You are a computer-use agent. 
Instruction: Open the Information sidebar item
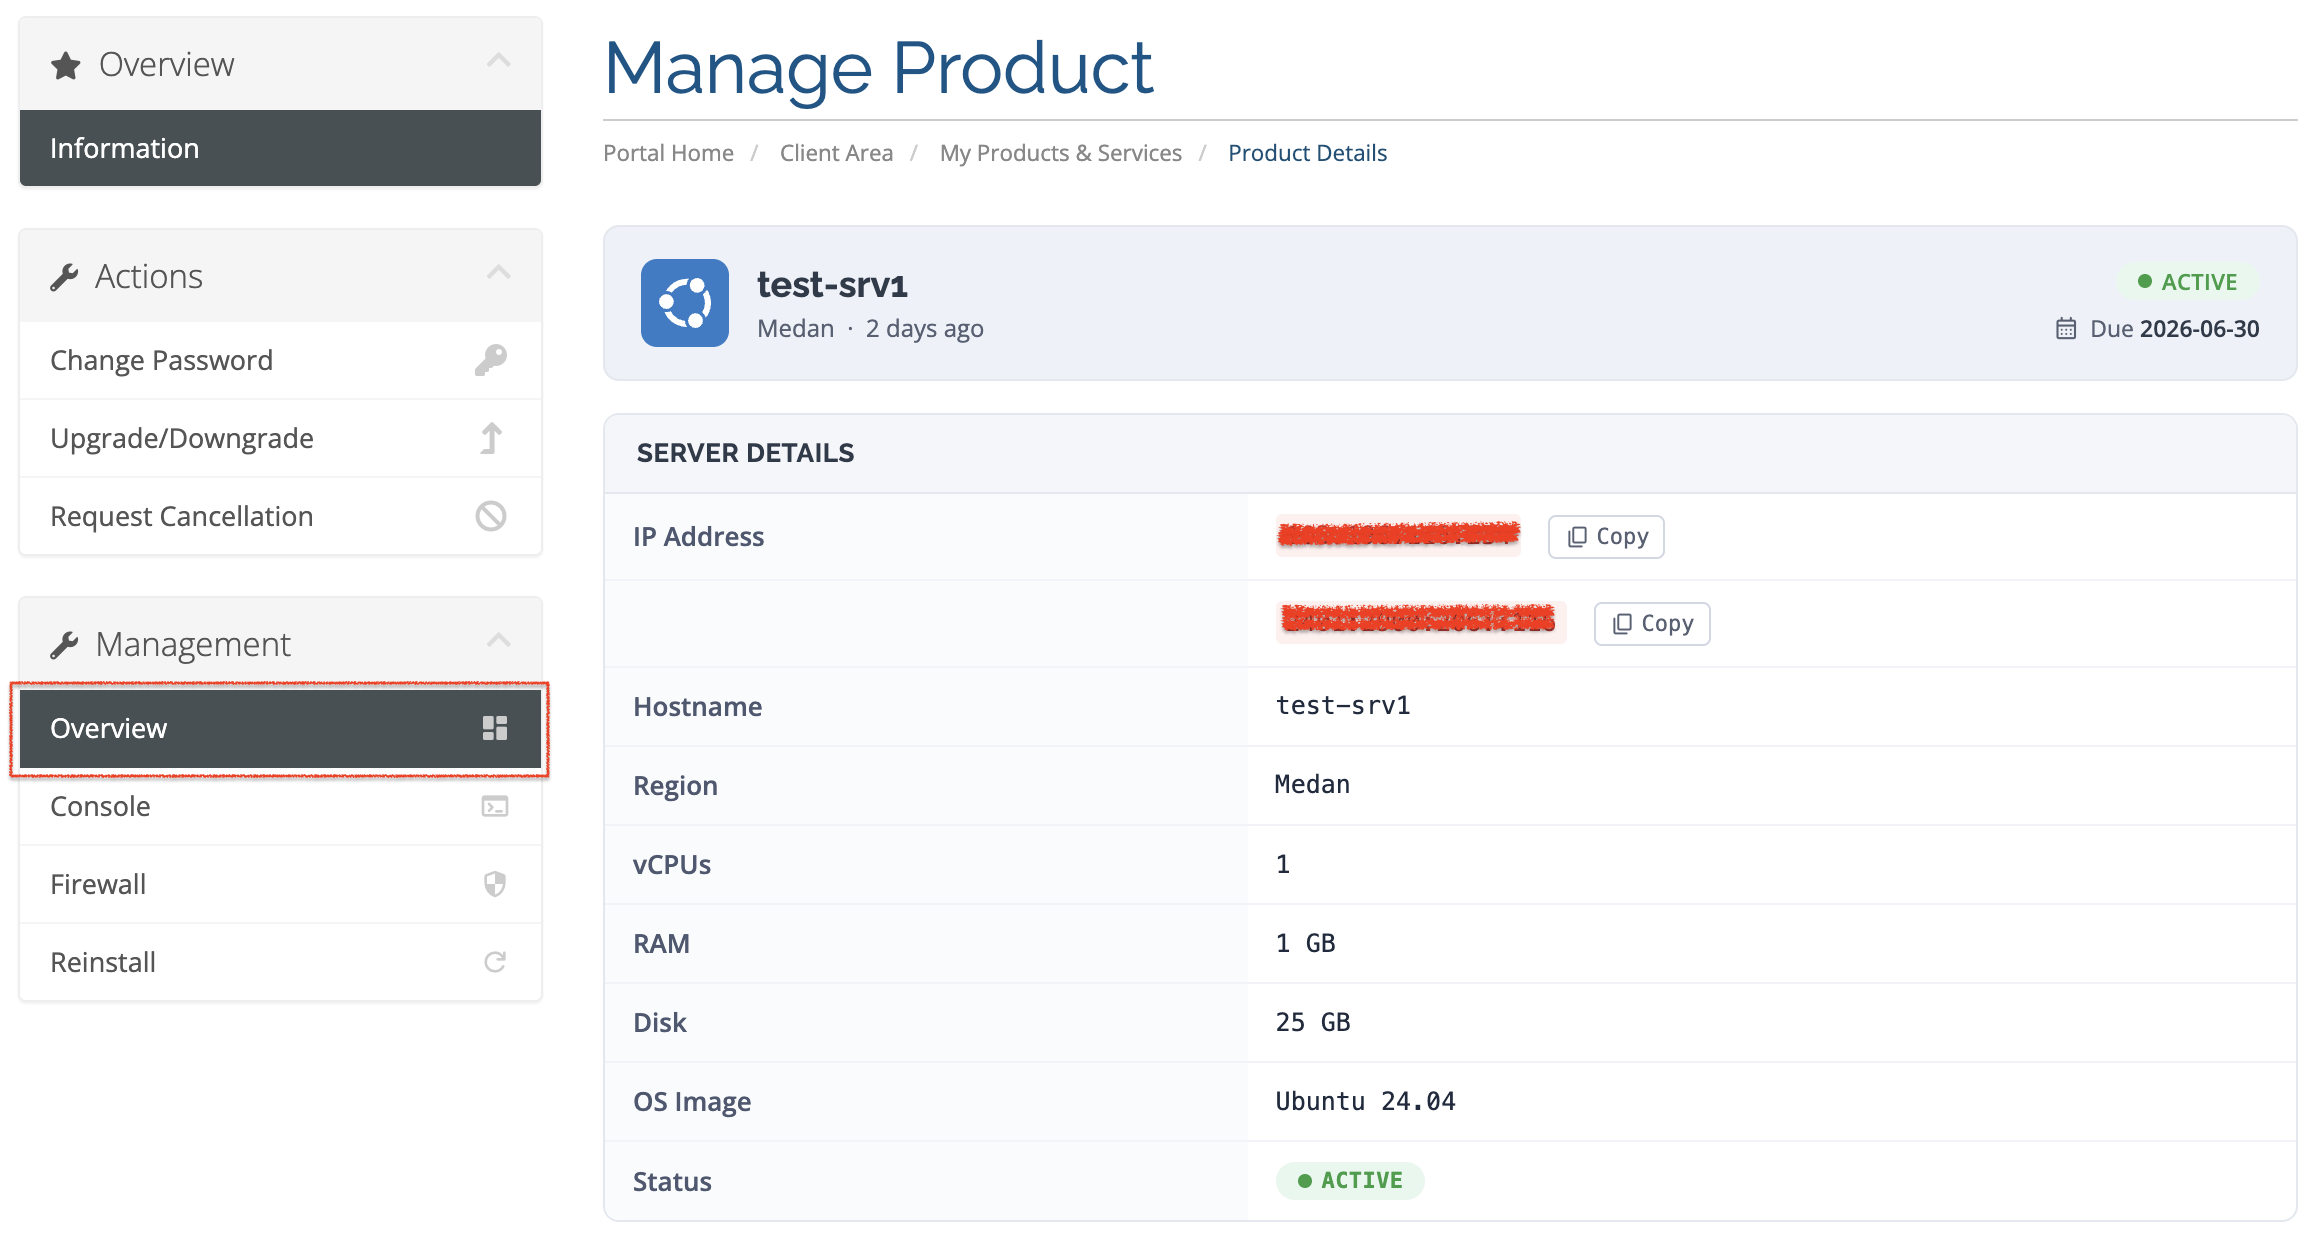tap(280, 148)
